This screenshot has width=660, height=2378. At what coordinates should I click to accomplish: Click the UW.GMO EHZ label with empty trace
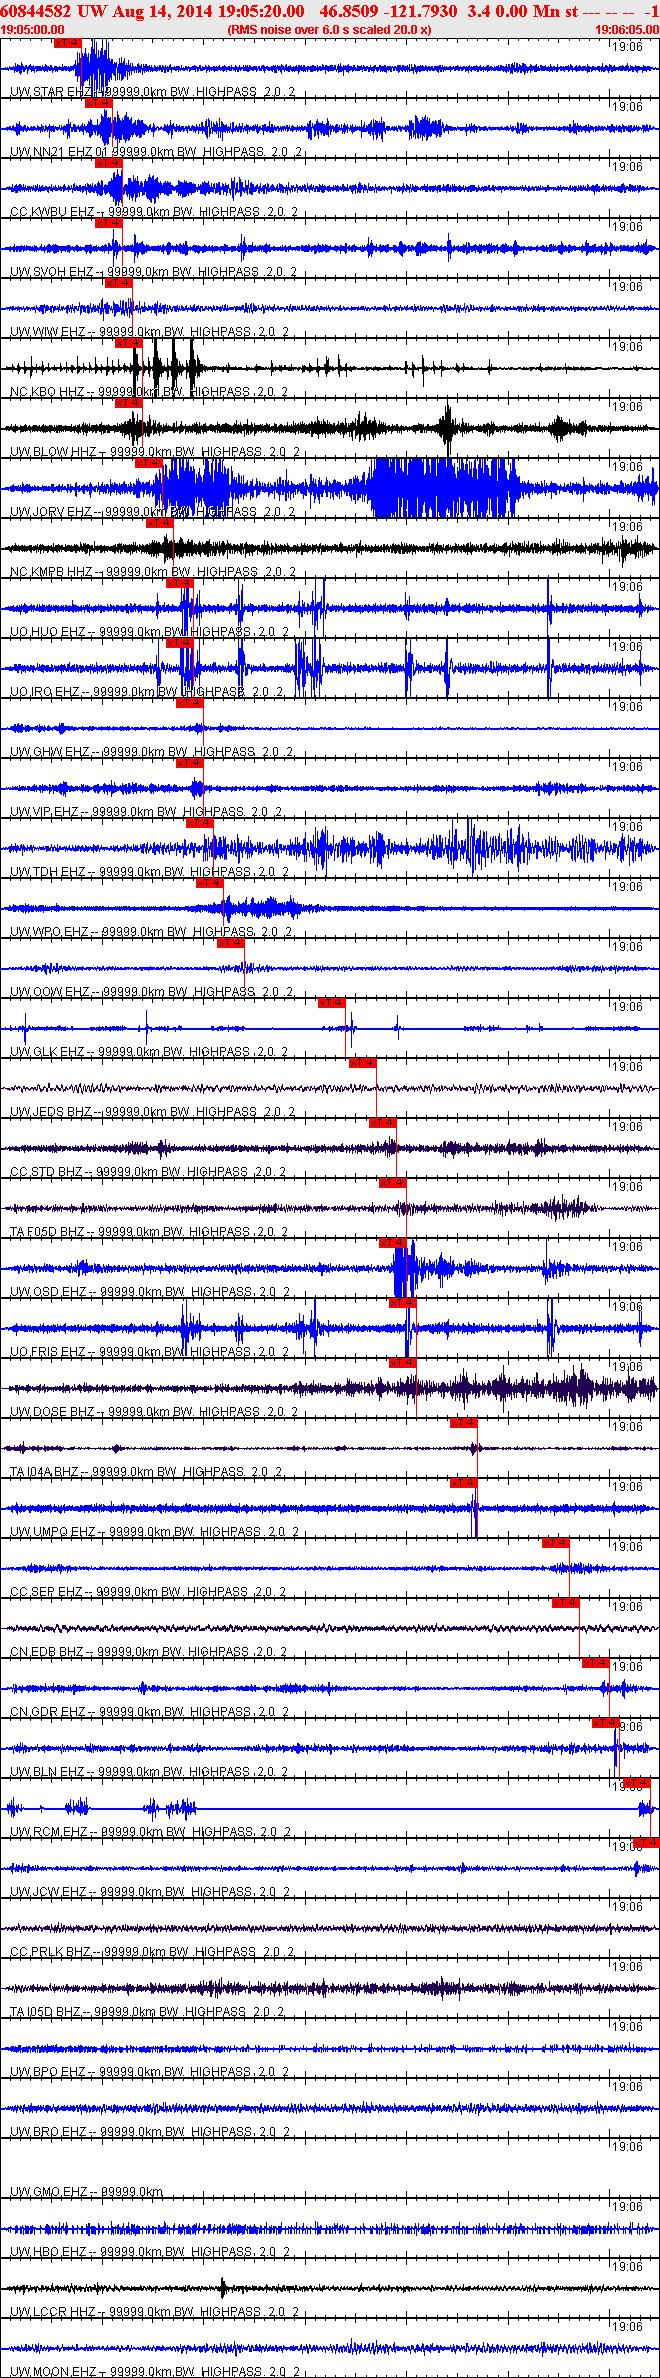point(86,2192)
